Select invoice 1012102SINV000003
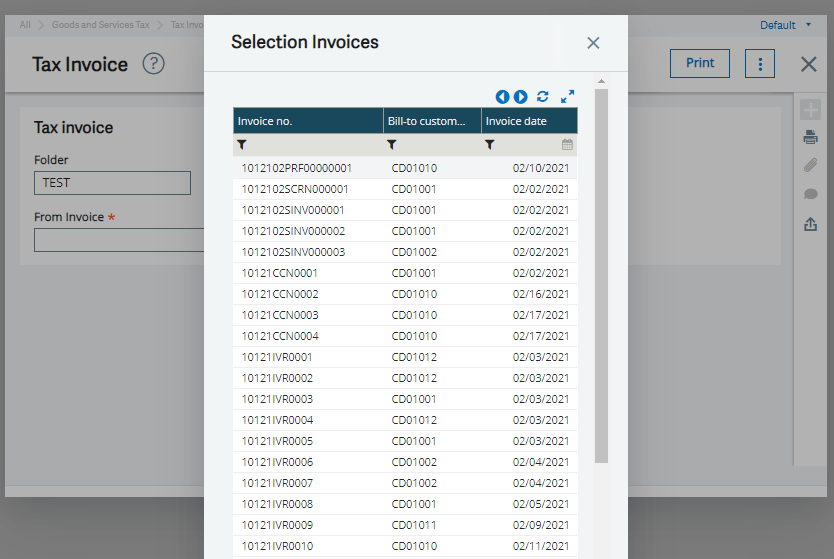Screen dimensions: 834x559 [405, 252]
